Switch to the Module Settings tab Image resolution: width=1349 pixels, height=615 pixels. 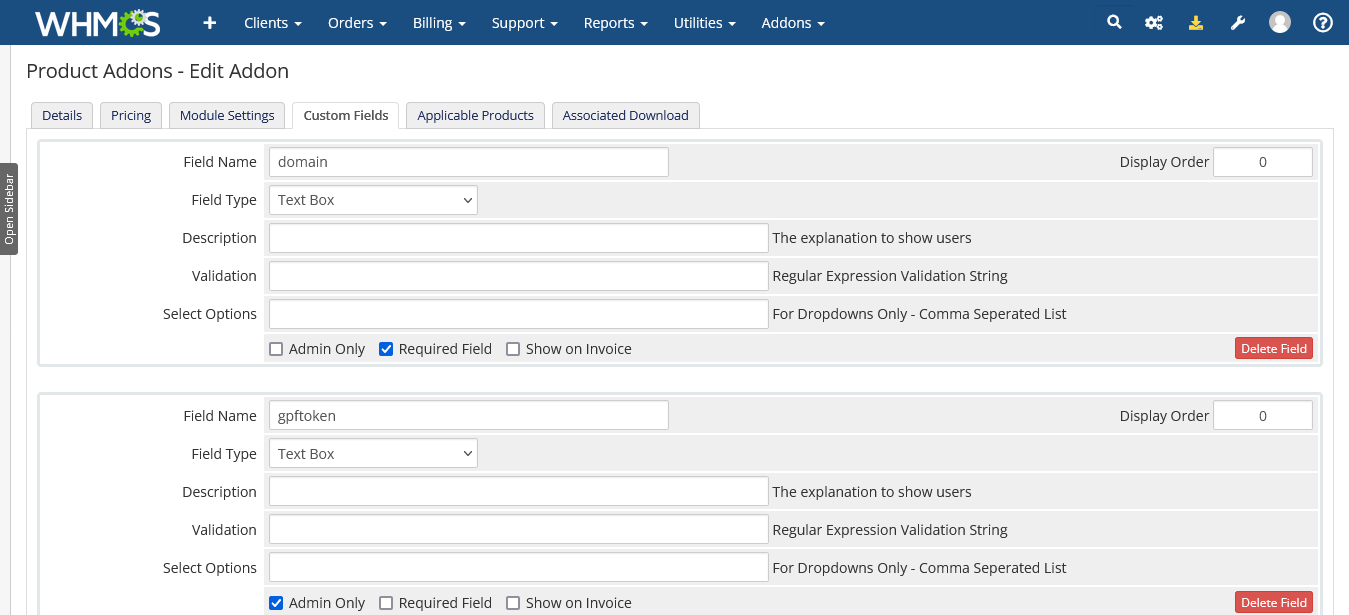(227, 115)
